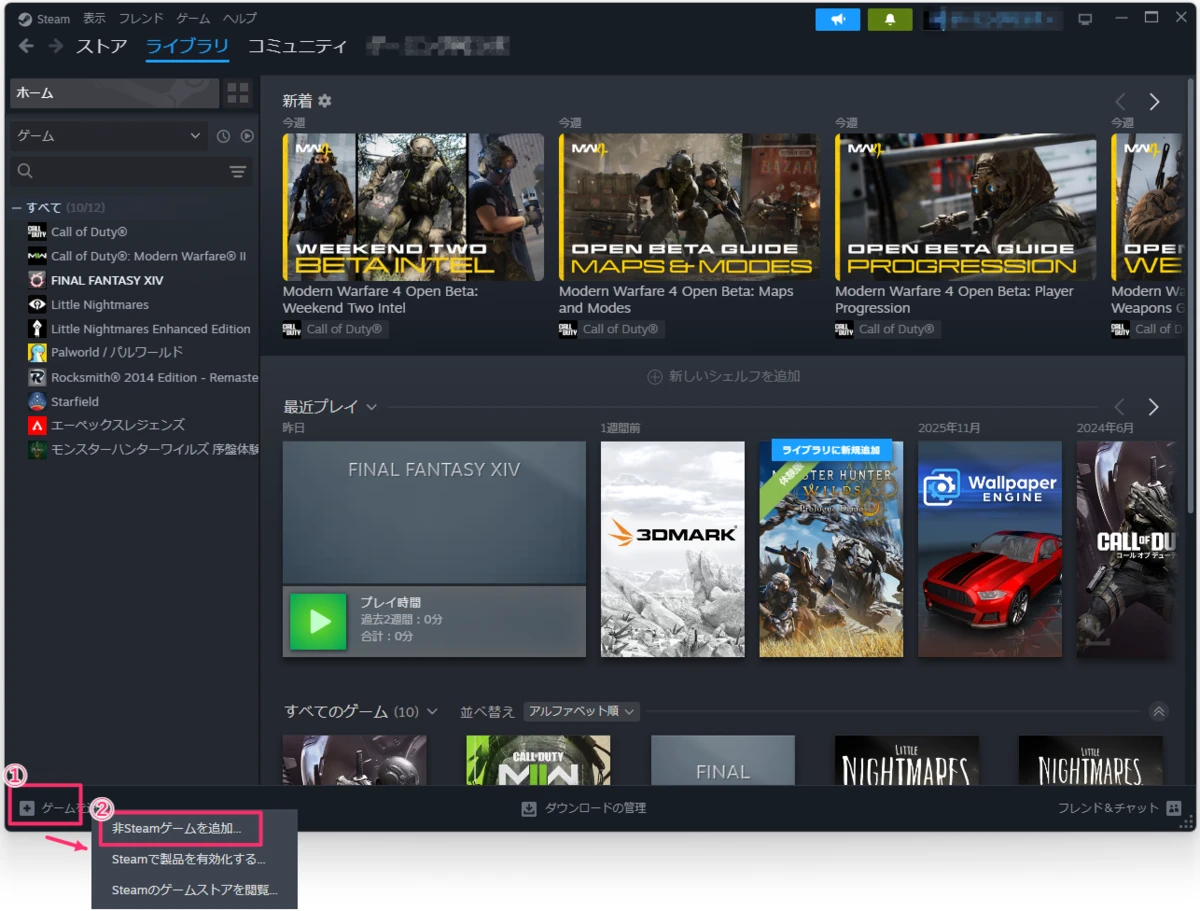Show previous items in the new arrivals shelf
The width and height of the screenshot is (1200, 911).
(1121, 102)
